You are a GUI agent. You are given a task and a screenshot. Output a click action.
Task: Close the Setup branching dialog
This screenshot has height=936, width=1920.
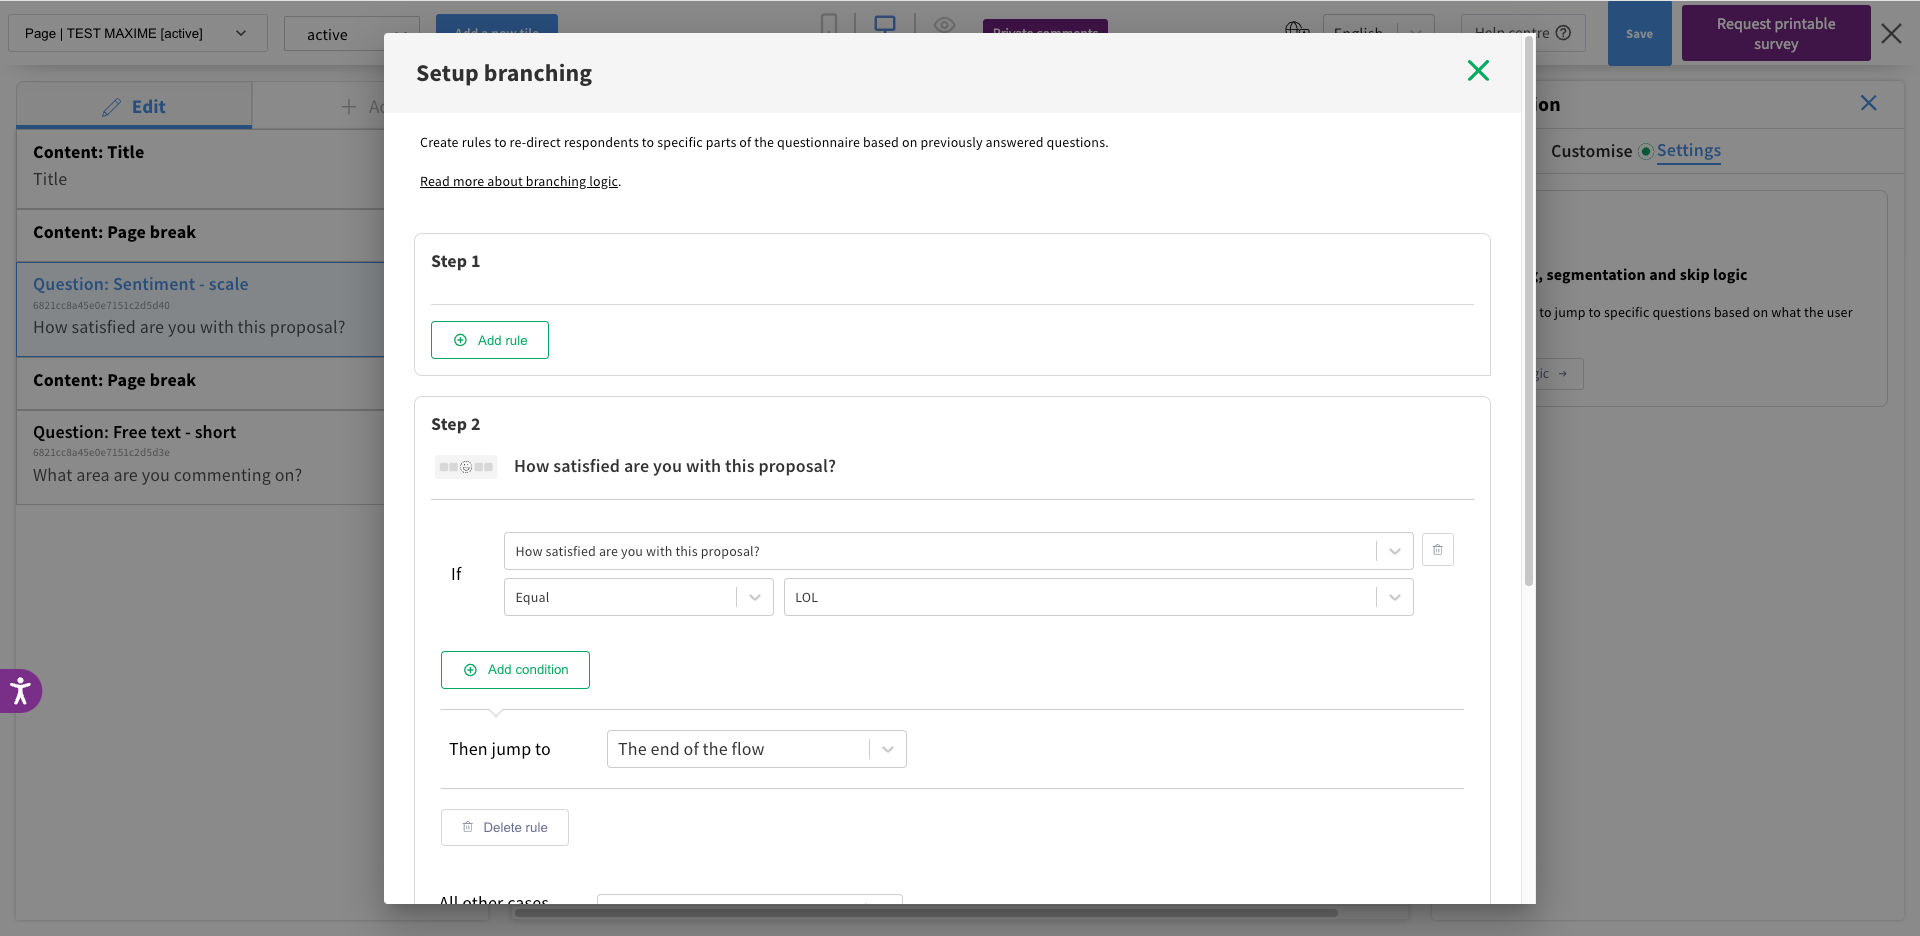pyautogui.click(x=1478, y=71)
